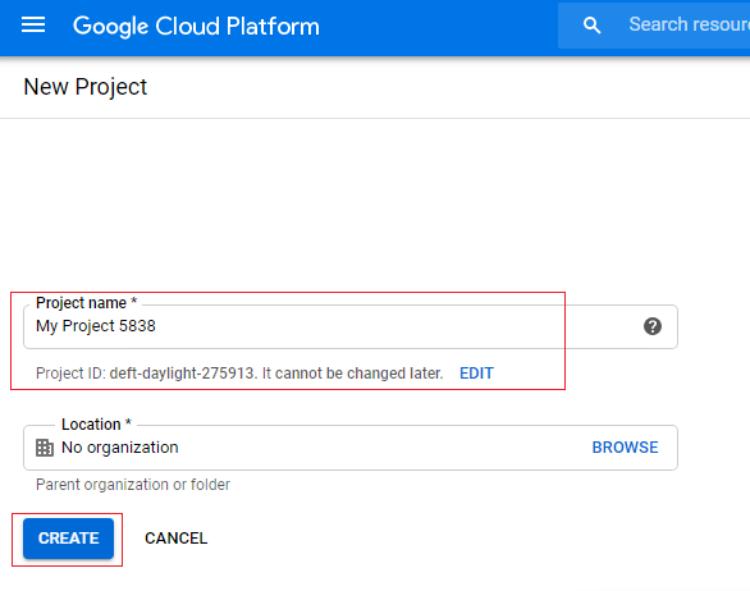This screenshot has height=591, width=750.
Task: Browse for a parent organization
Action: click(625, 447)
